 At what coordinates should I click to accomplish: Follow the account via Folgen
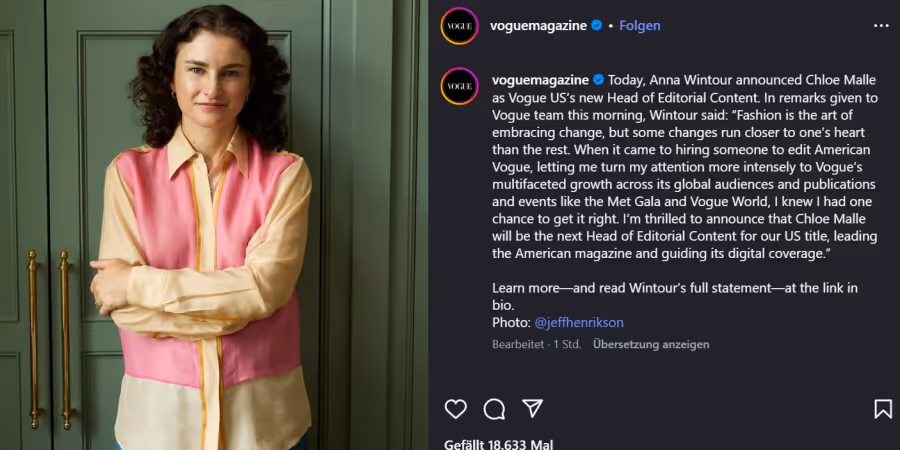click(639, 26)
